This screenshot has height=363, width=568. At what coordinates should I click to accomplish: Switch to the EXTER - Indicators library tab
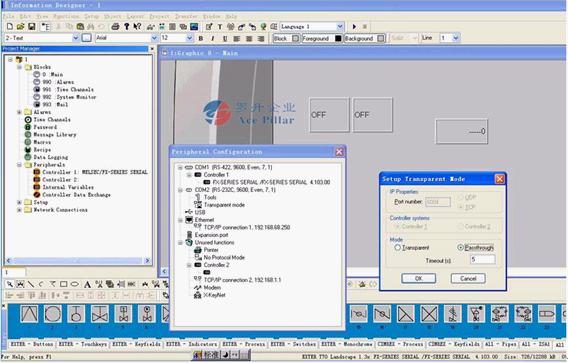tap(192, 344)
